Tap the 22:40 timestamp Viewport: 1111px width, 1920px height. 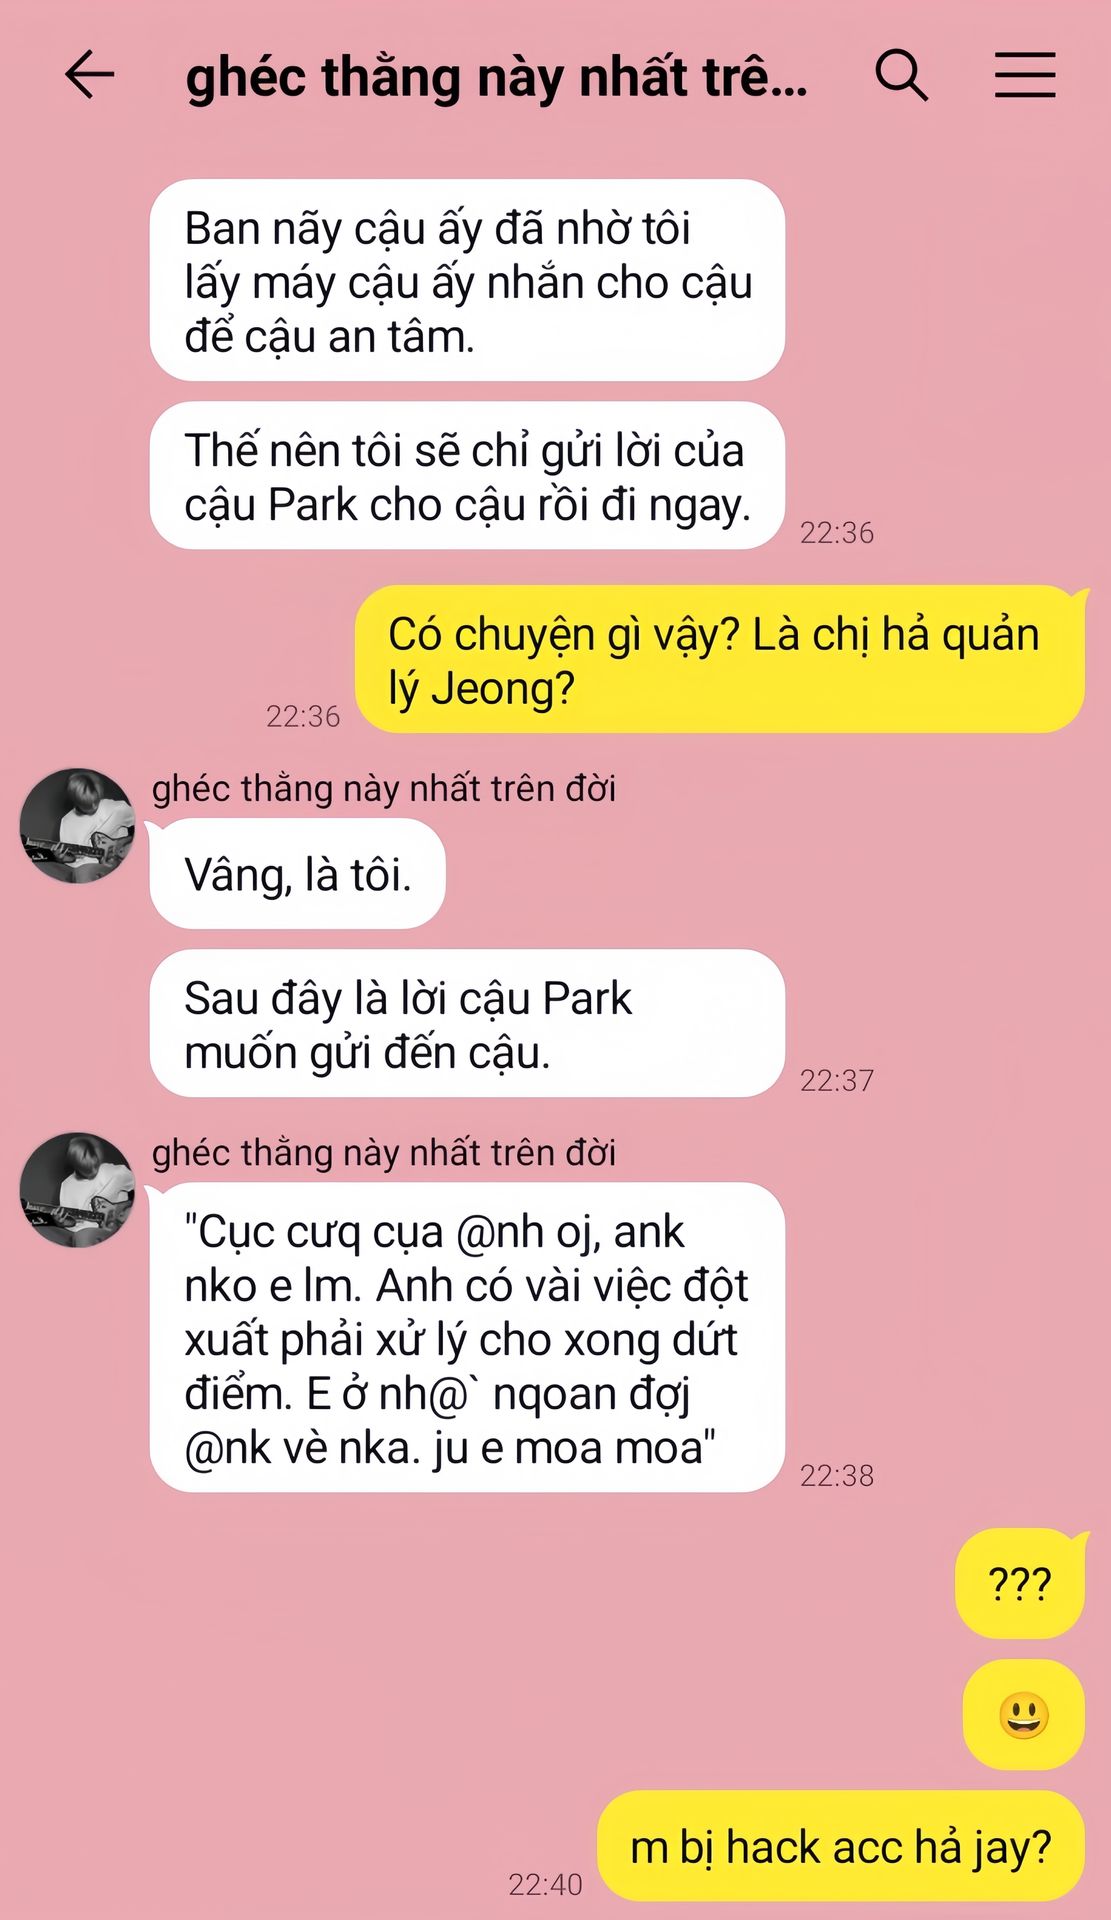tap(545, 1884)
